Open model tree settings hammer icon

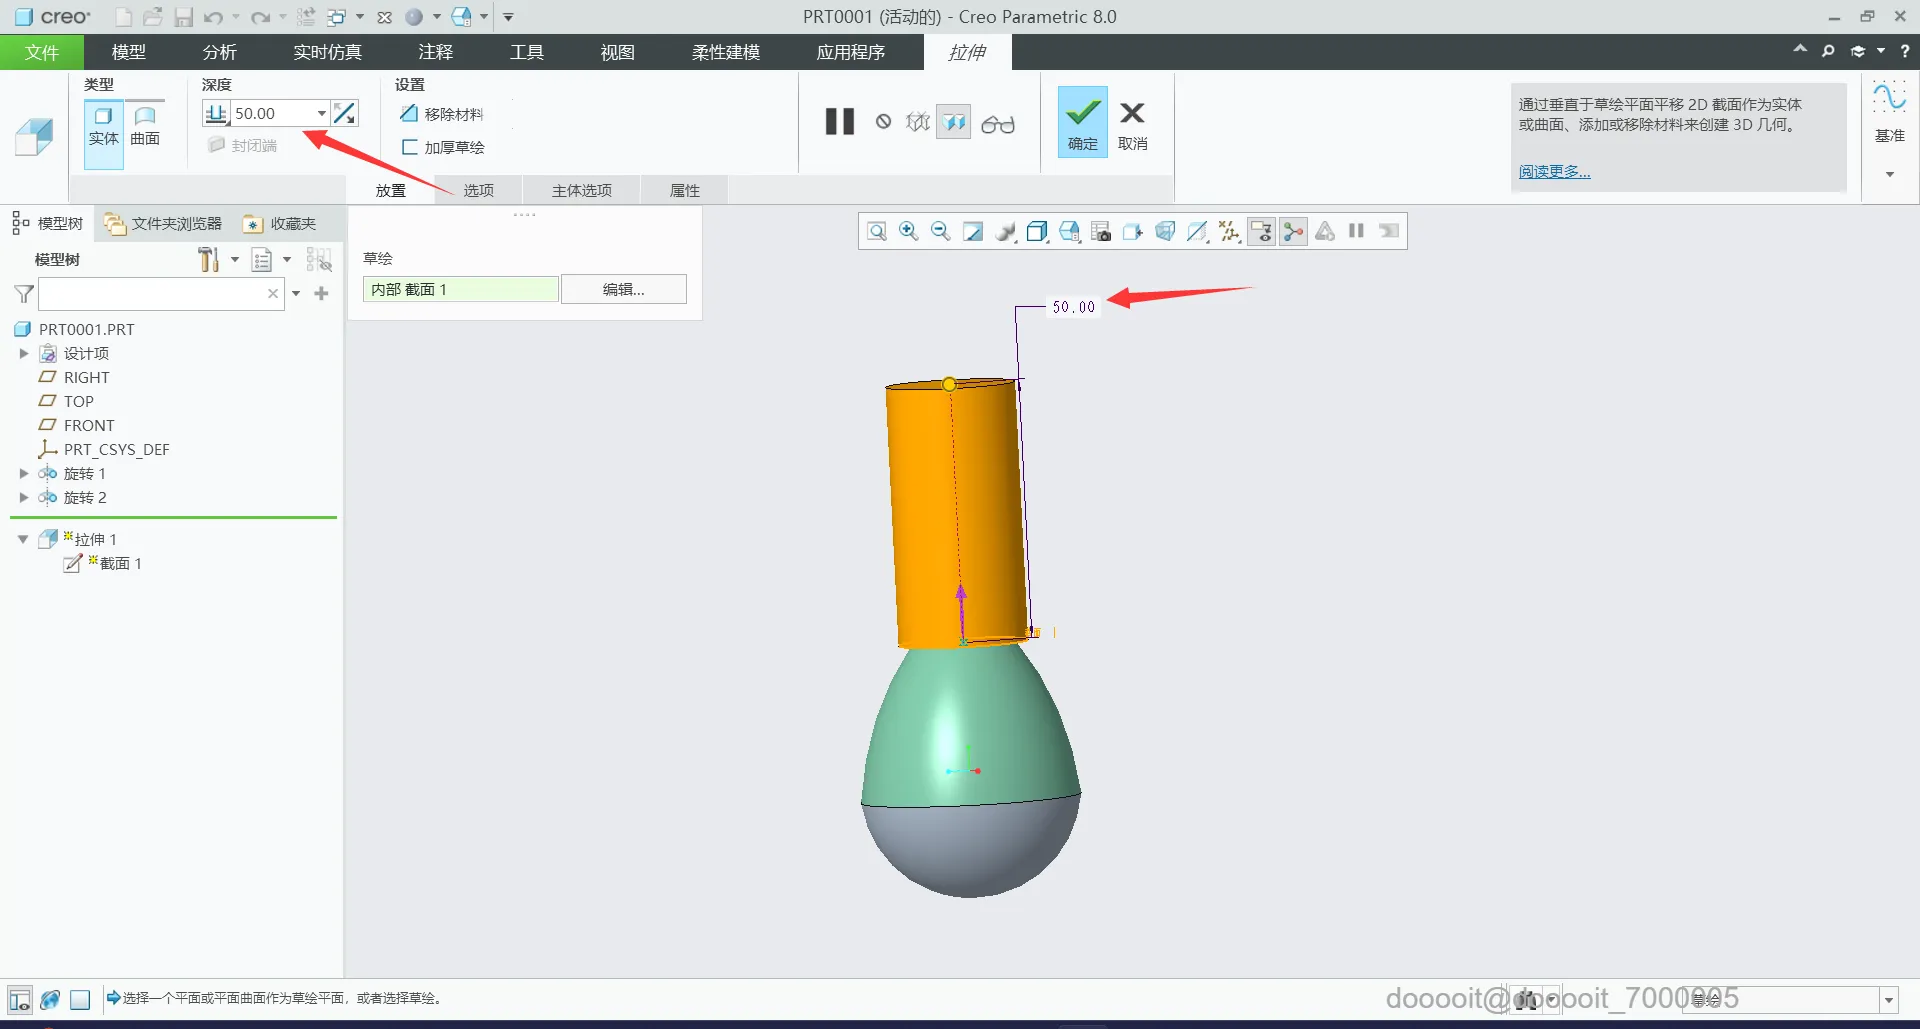pyautogui.click(x=208, y=260)
